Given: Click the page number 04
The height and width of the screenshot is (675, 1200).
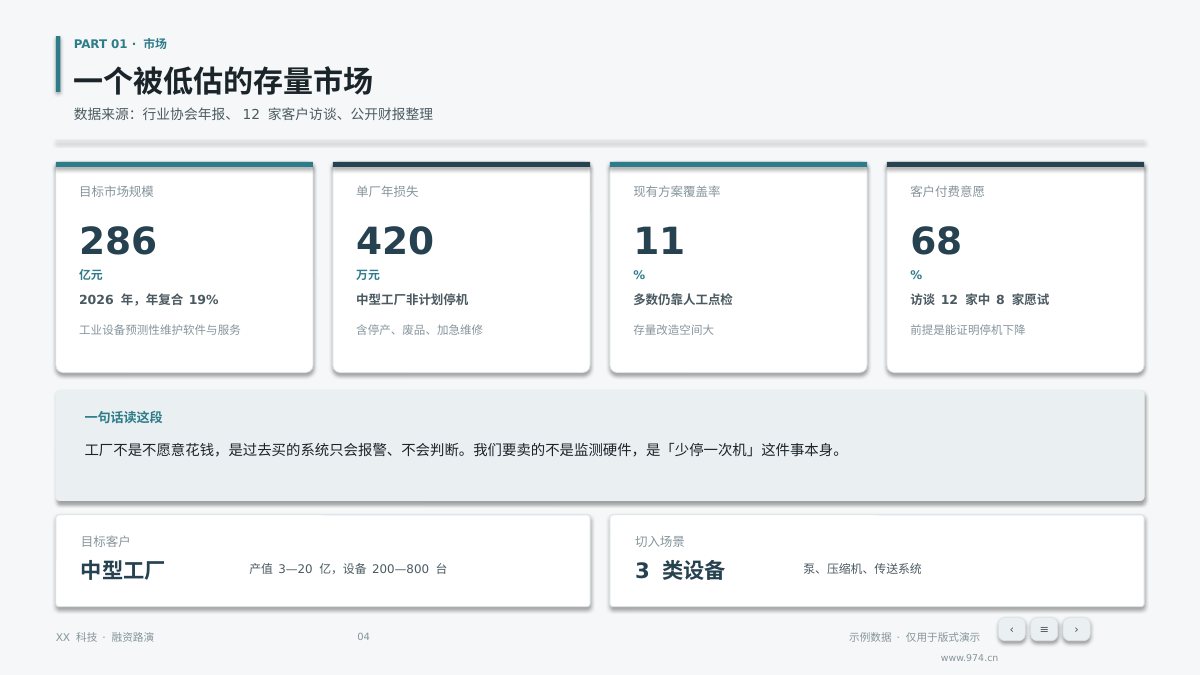Looking at the screenshot, I should pyautogui.click(x=363, y=637).
